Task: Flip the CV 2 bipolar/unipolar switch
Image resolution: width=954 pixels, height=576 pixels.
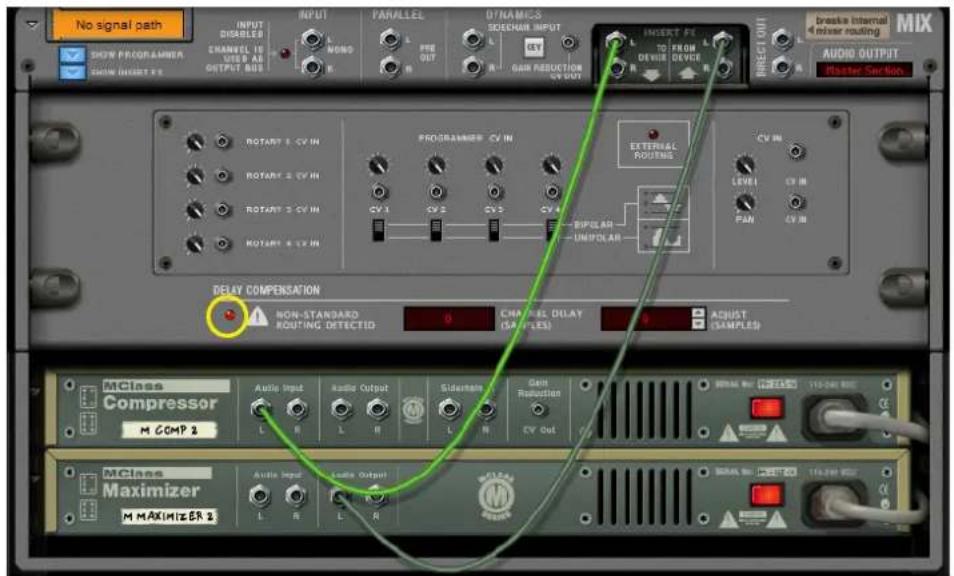Action: point(436,230)
